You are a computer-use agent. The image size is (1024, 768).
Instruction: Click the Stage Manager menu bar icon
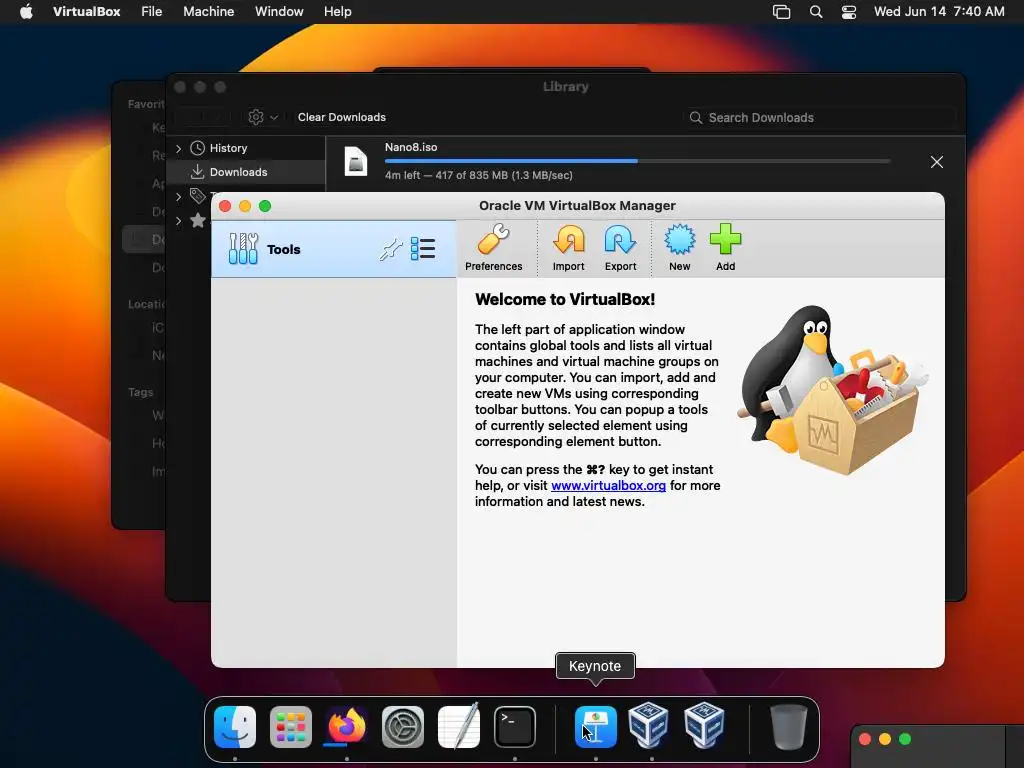click(781, 12)
